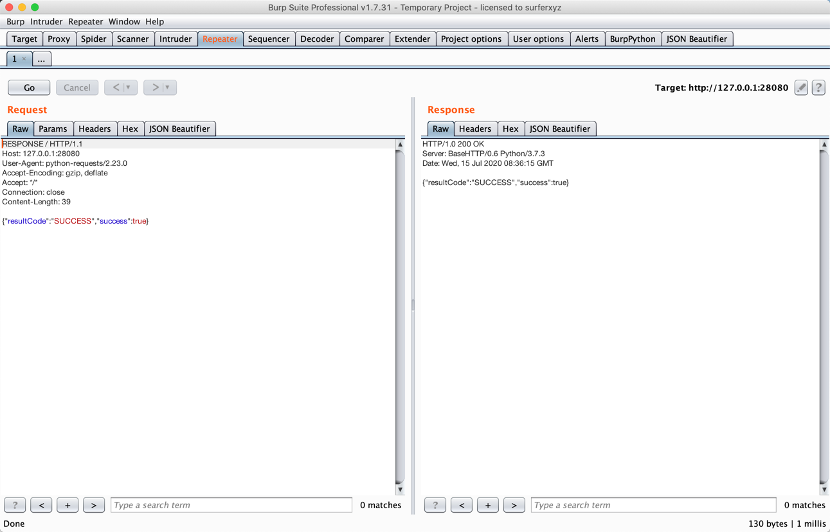The width and height of the screenshot is (830, 532).
Task: Select the request Headers tab
Action: pos(95,129)
